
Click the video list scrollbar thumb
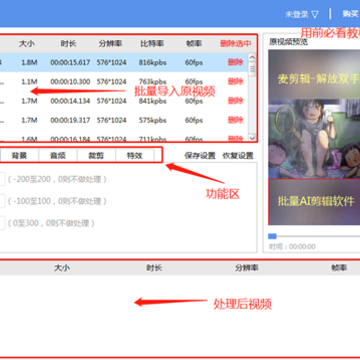pyautogui.click(x=252, y=69)
